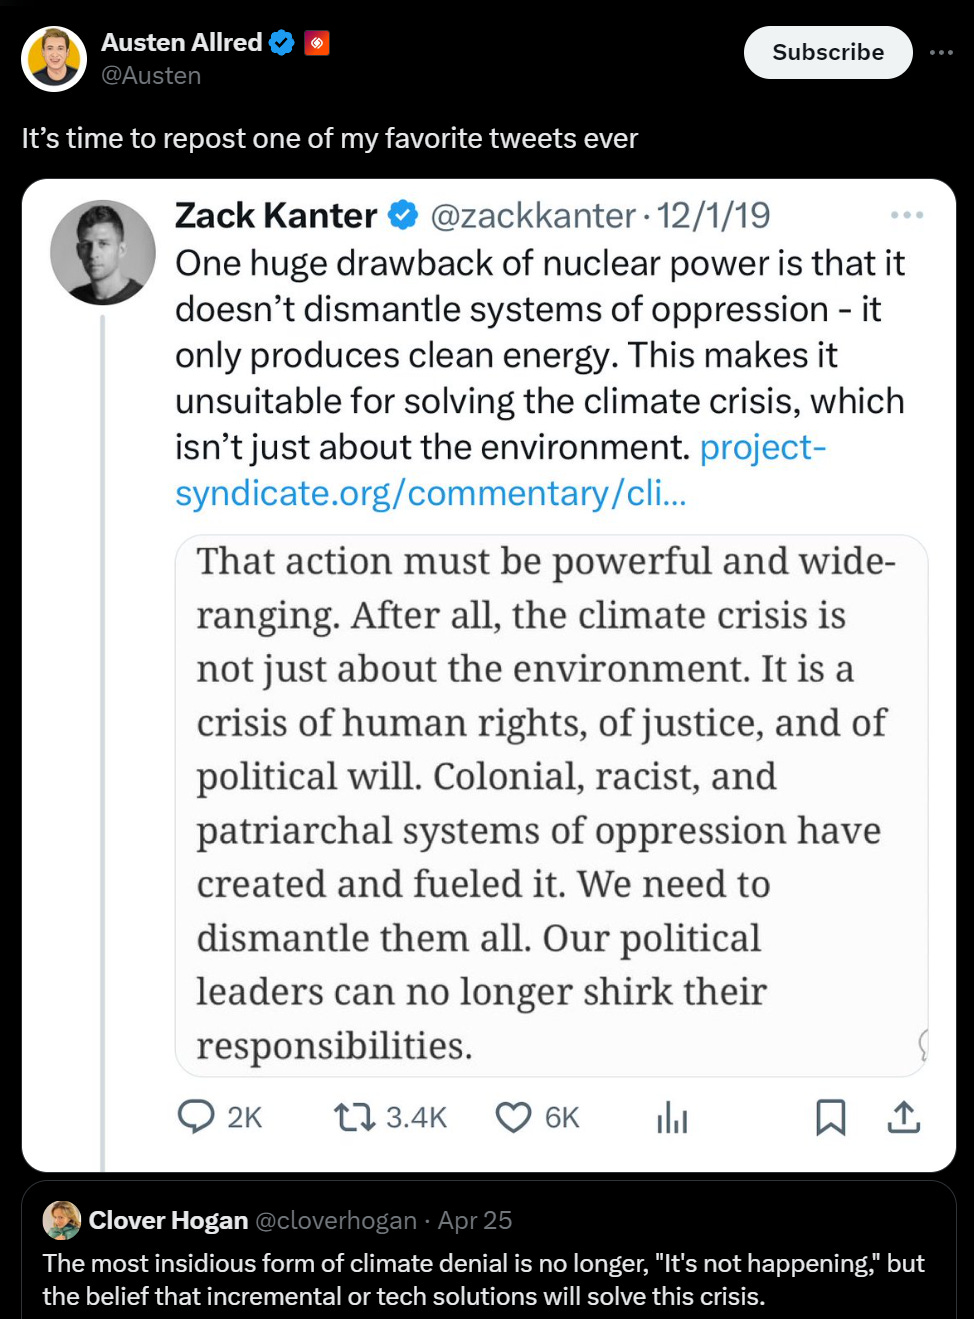The width and height of the screenshot is (974, 1319).
Task: Click the reply icon with 2K replies
Action: click(x=196, y=1116)
